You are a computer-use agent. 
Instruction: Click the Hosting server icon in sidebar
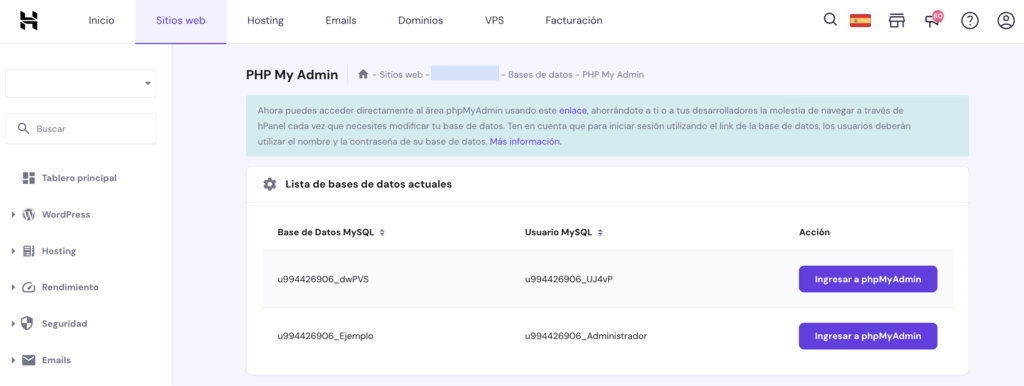coord(28,251)
